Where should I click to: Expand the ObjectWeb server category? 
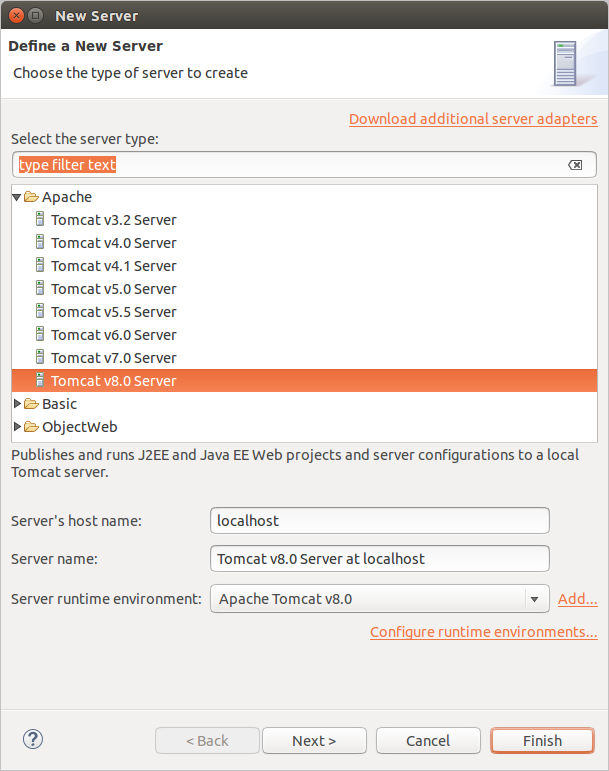(17, 427)
